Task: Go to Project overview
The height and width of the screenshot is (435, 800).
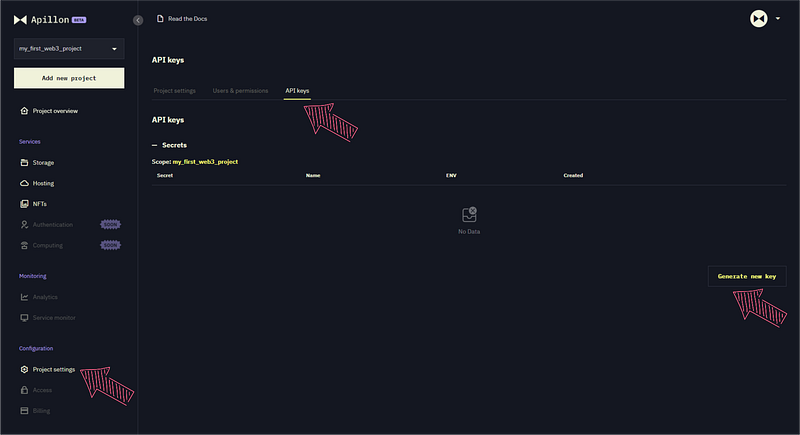Action: [55, 111]
